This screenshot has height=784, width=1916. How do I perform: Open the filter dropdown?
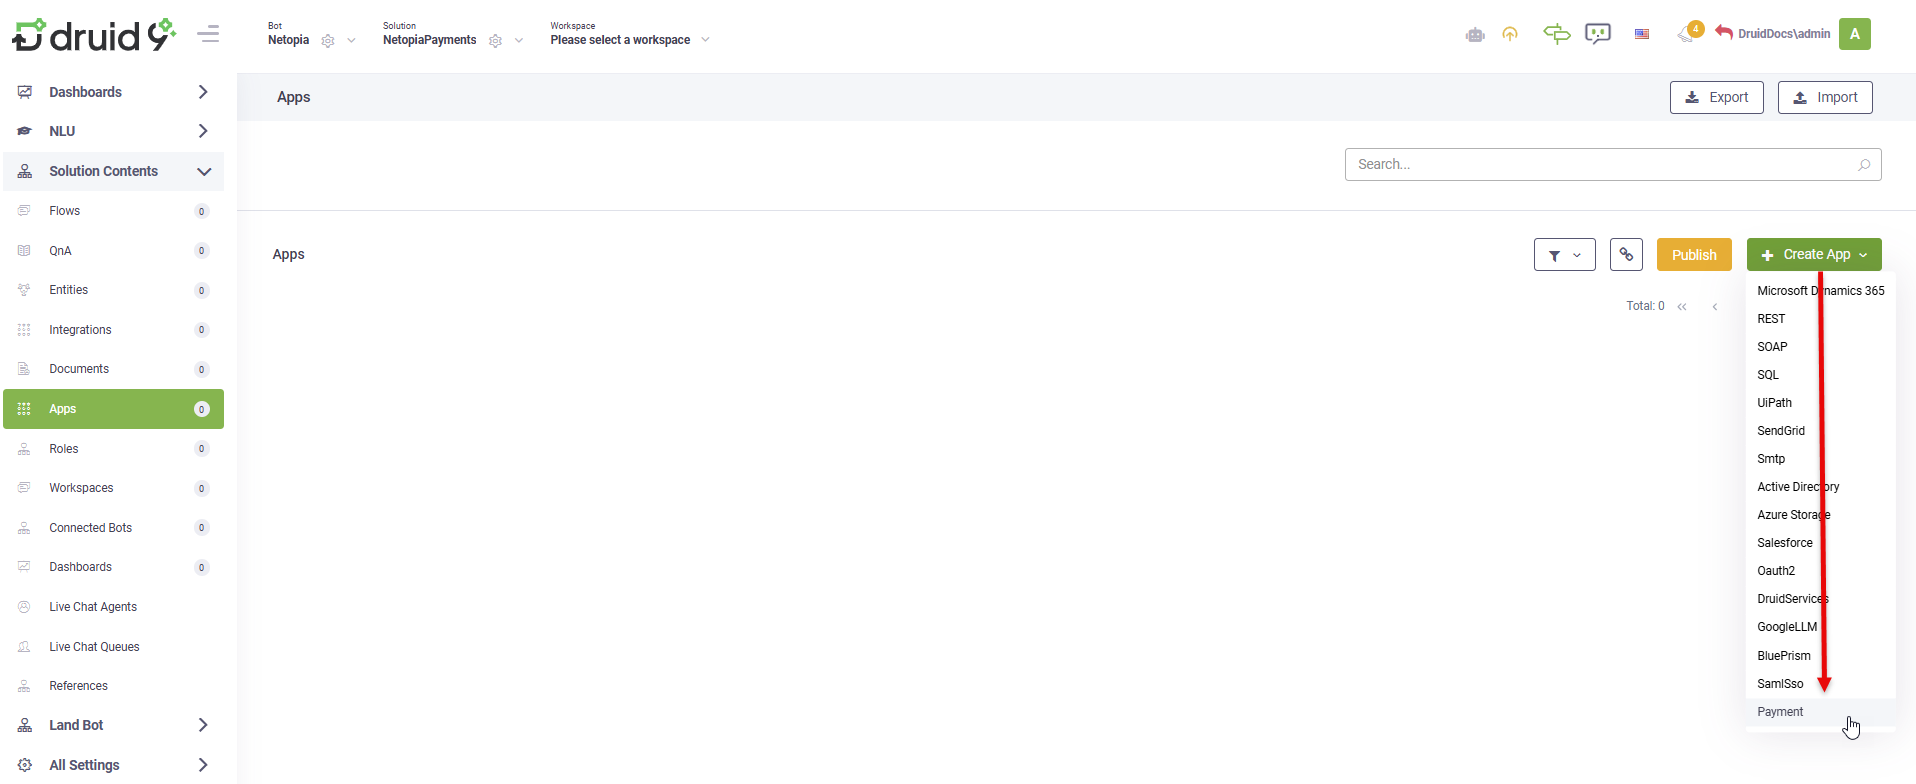(x=1564, y=254)
